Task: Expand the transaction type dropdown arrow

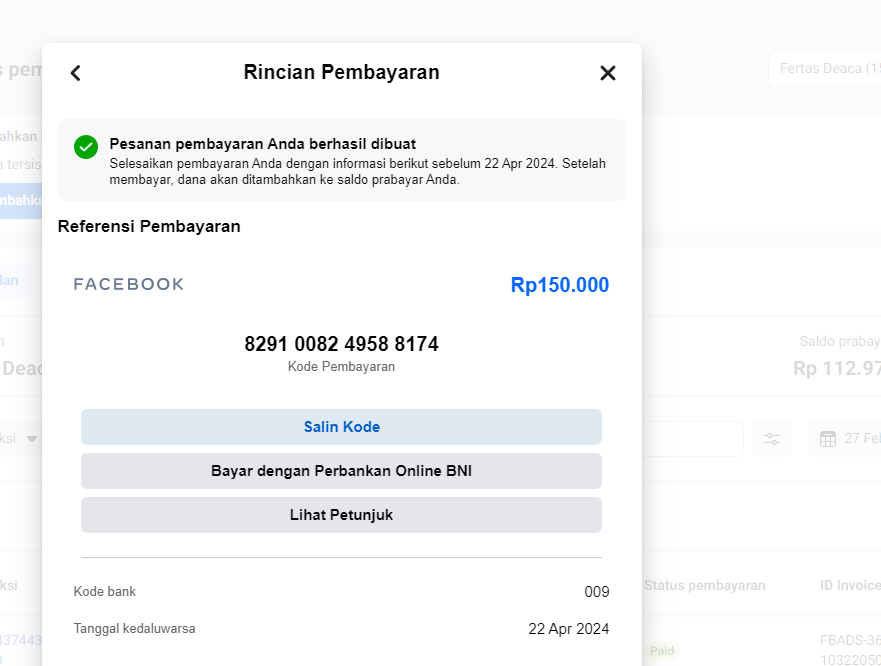Action: [32, 439]
